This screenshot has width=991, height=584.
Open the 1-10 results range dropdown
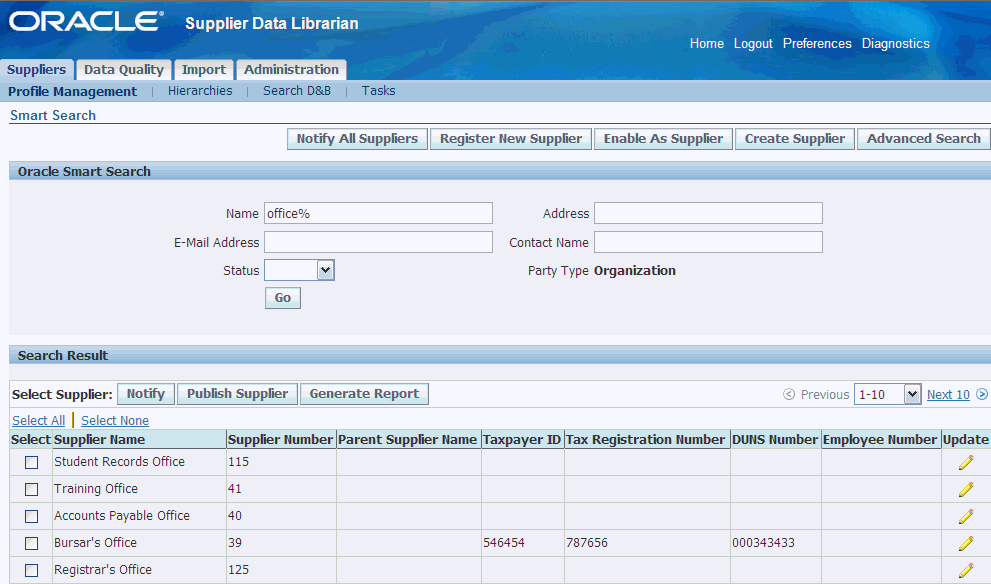[887, 394]
